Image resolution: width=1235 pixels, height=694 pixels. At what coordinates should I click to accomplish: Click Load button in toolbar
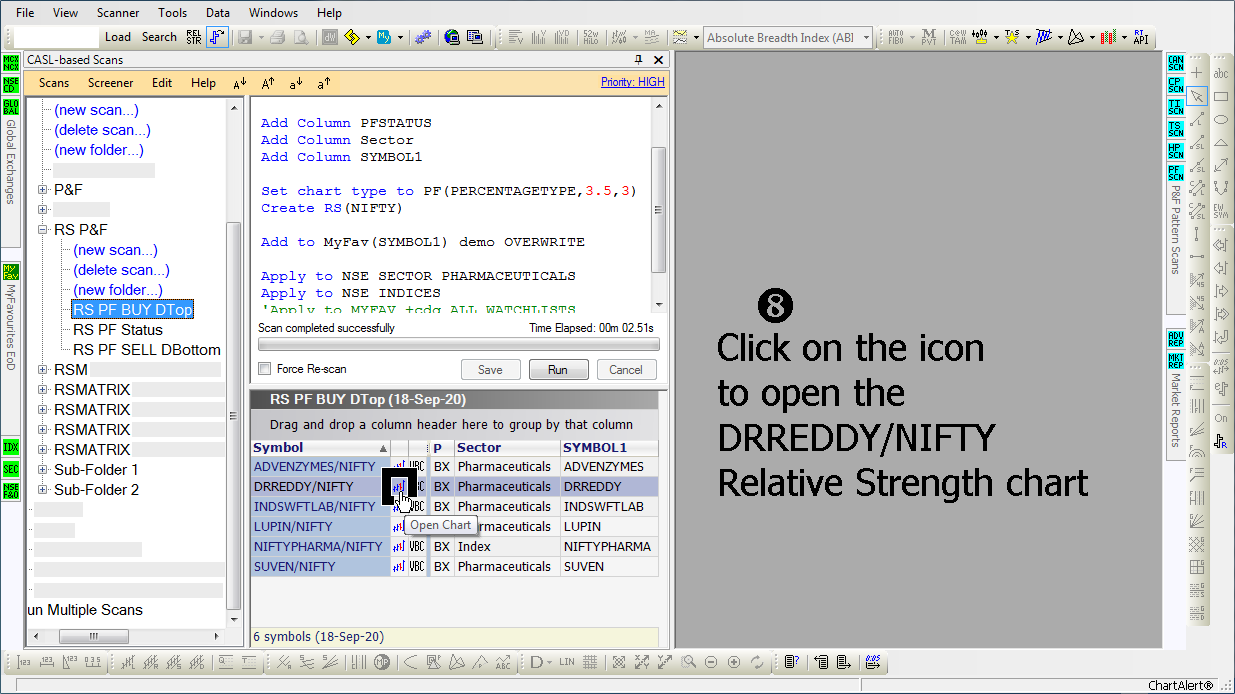pyautogui.click(x=118, y=37)
